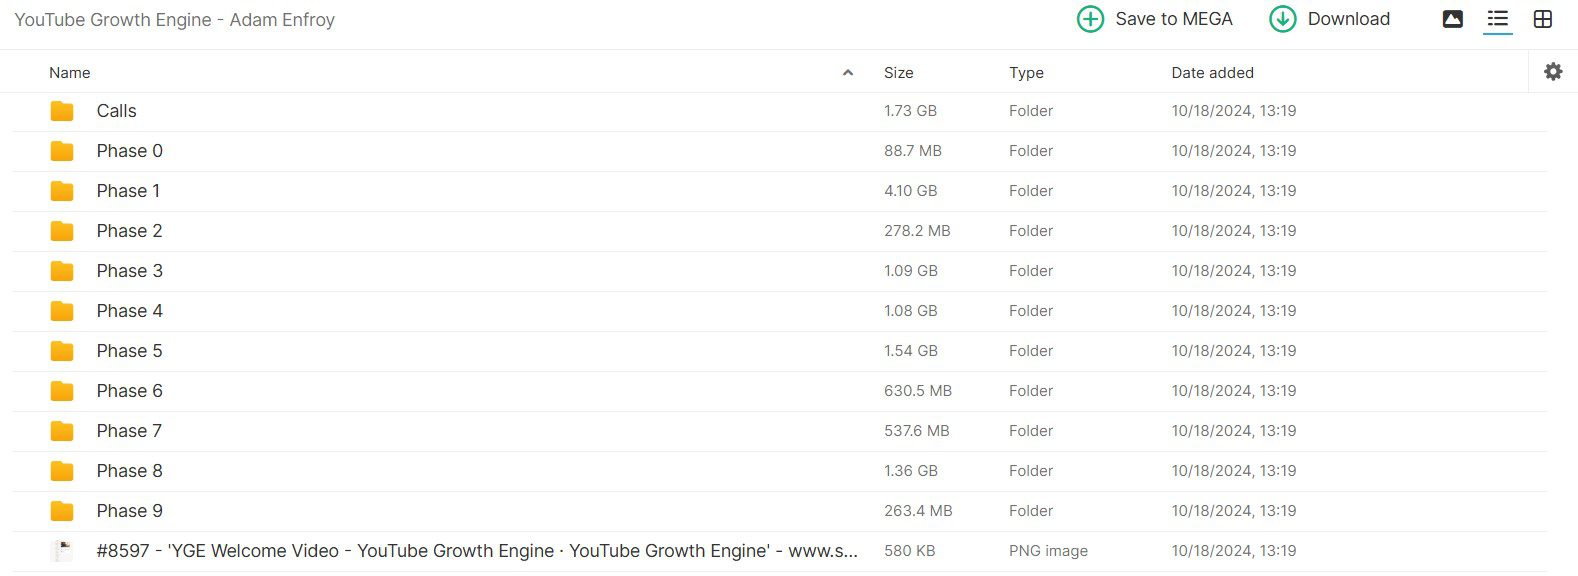Select the Phase 0 folder row

pyautogui.click(x=779, y=151)
